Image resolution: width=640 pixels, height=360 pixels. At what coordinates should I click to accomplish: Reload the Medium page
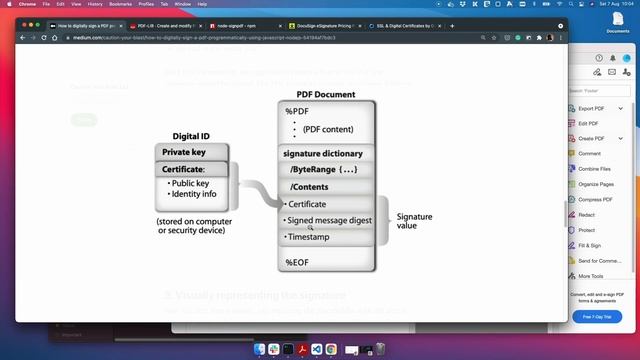coord(44,38)
